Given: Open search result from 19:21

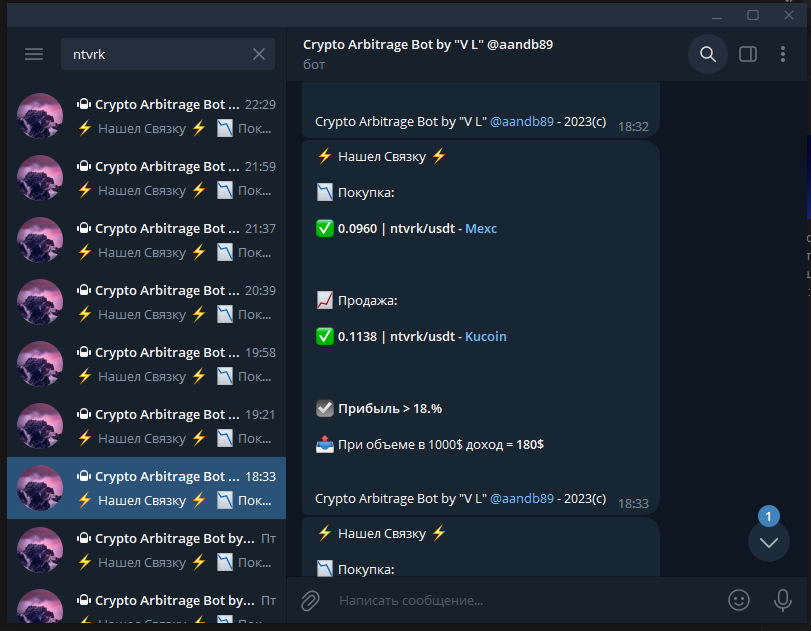Looking at the screenshot, I should (146, 426).
